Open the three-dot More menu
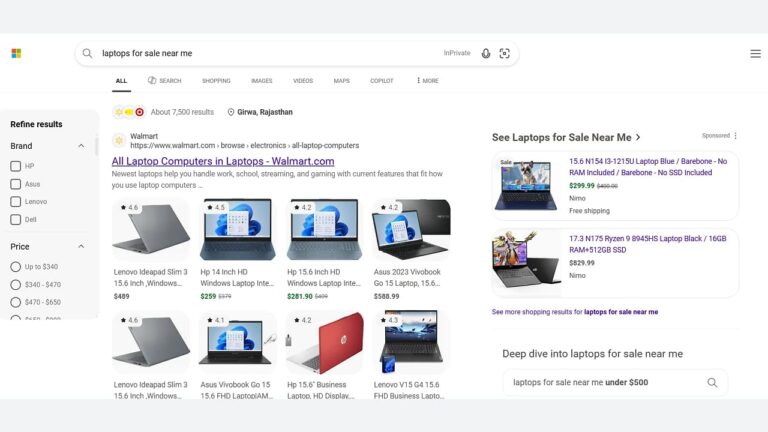768x432 pixels. pyautogui.click(x=428, y=80)
